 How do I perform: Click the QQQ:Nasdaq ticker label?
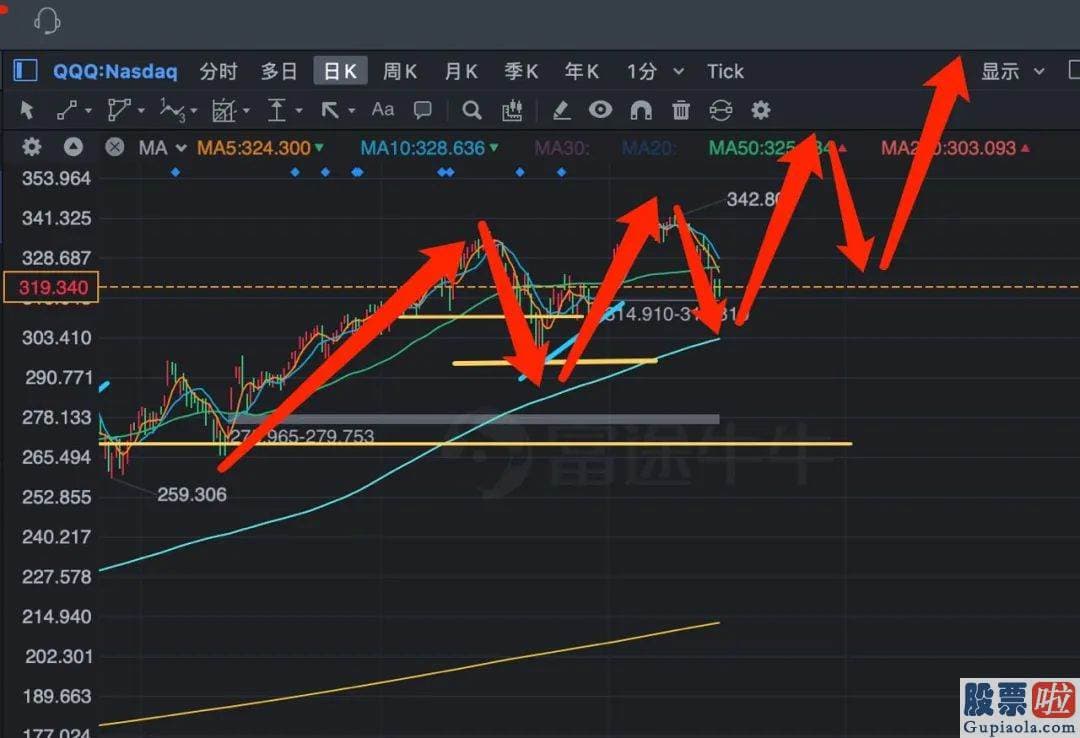pos(115,71)
